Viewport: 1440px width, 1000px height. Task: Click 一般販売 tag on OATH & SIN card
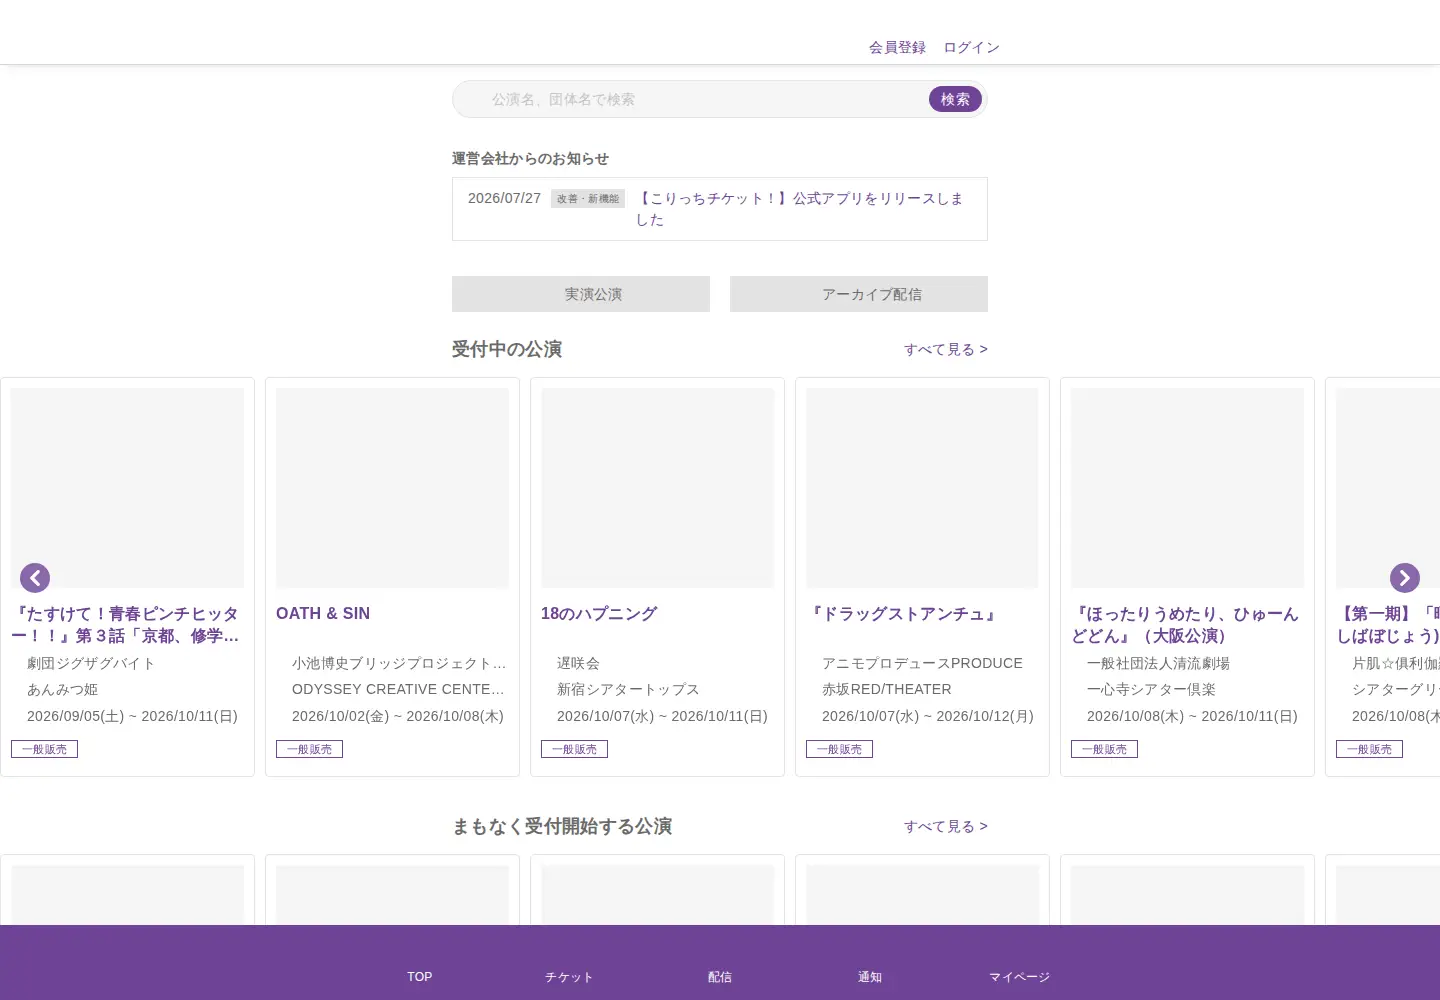(x=309, y=749)
